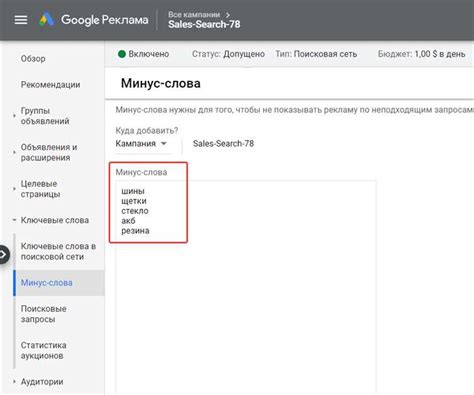Image resolution: width=474 pixels, height=395 pixels.
Task: Click the Sales-Search-78 campaign title
Action: [204, 25]
